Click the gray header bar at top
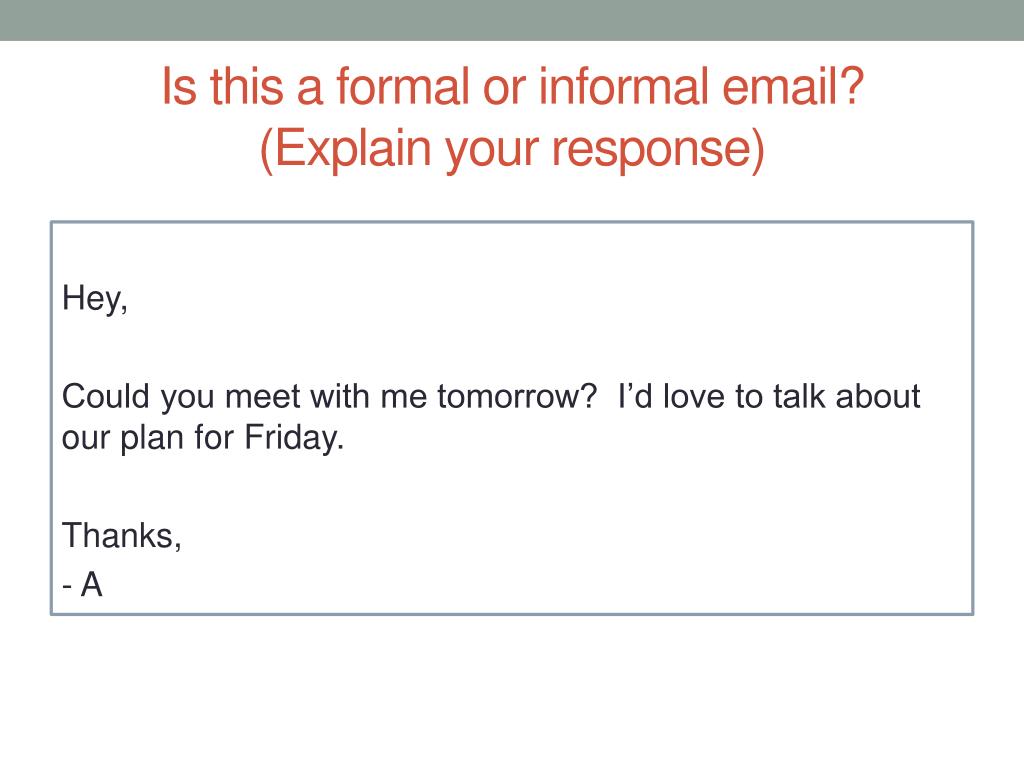This screenshot has height=768, width=1024. [512, 20]
